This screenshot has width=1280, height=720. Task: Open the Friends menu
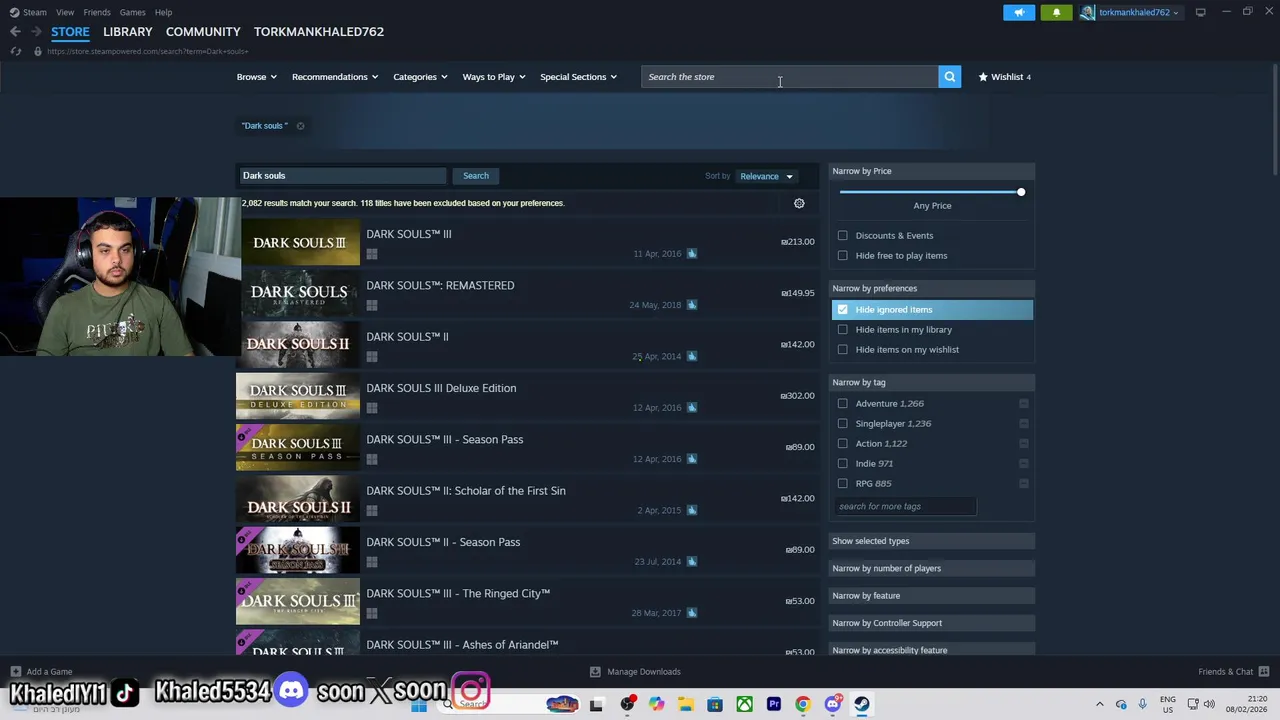97,12
